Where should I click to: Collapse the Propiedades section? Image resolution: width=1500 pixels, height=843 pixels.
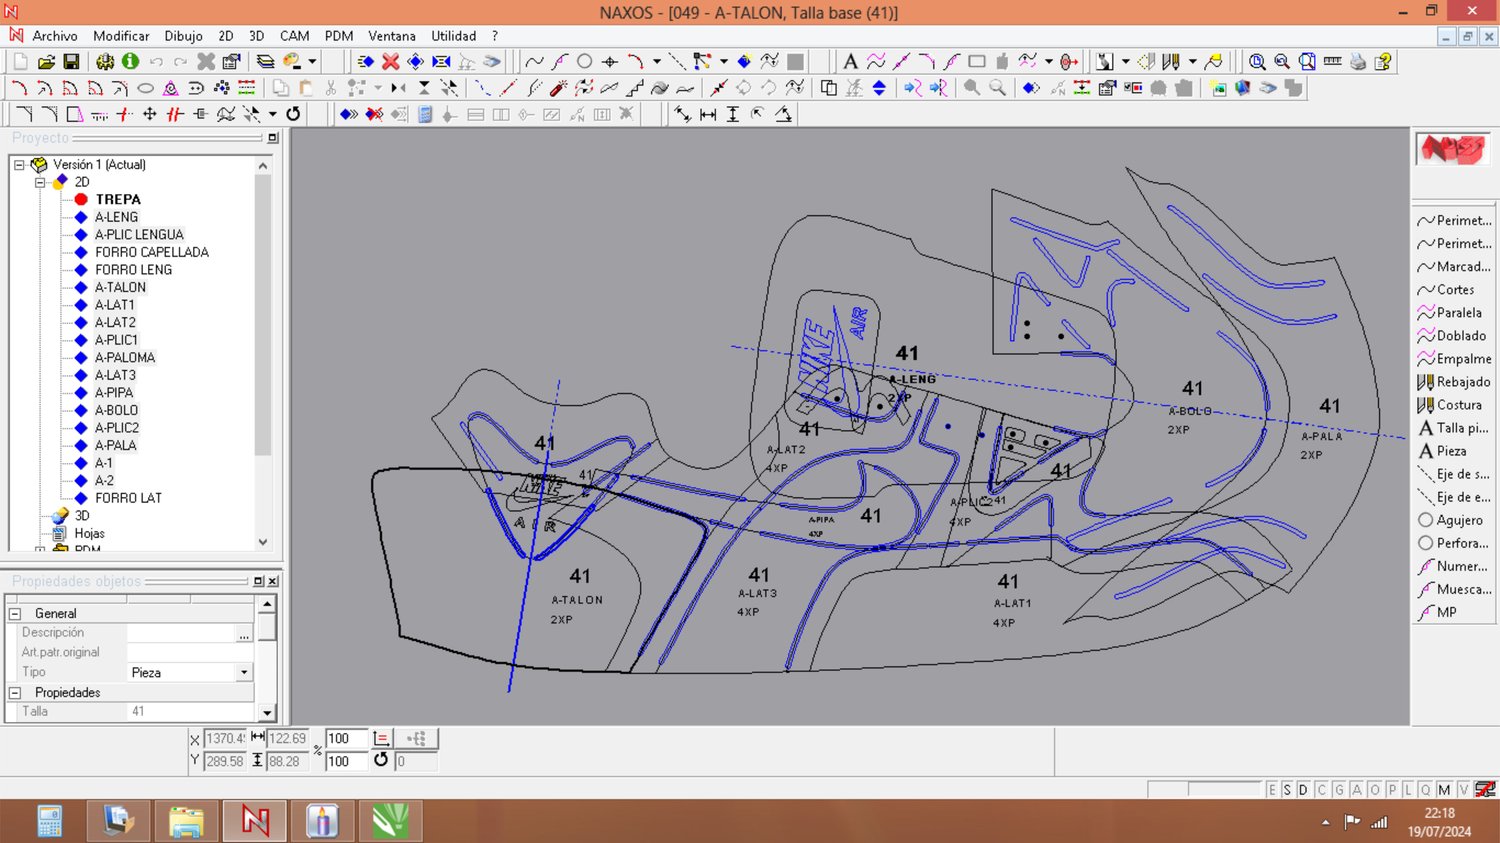(x=15, y=692)
